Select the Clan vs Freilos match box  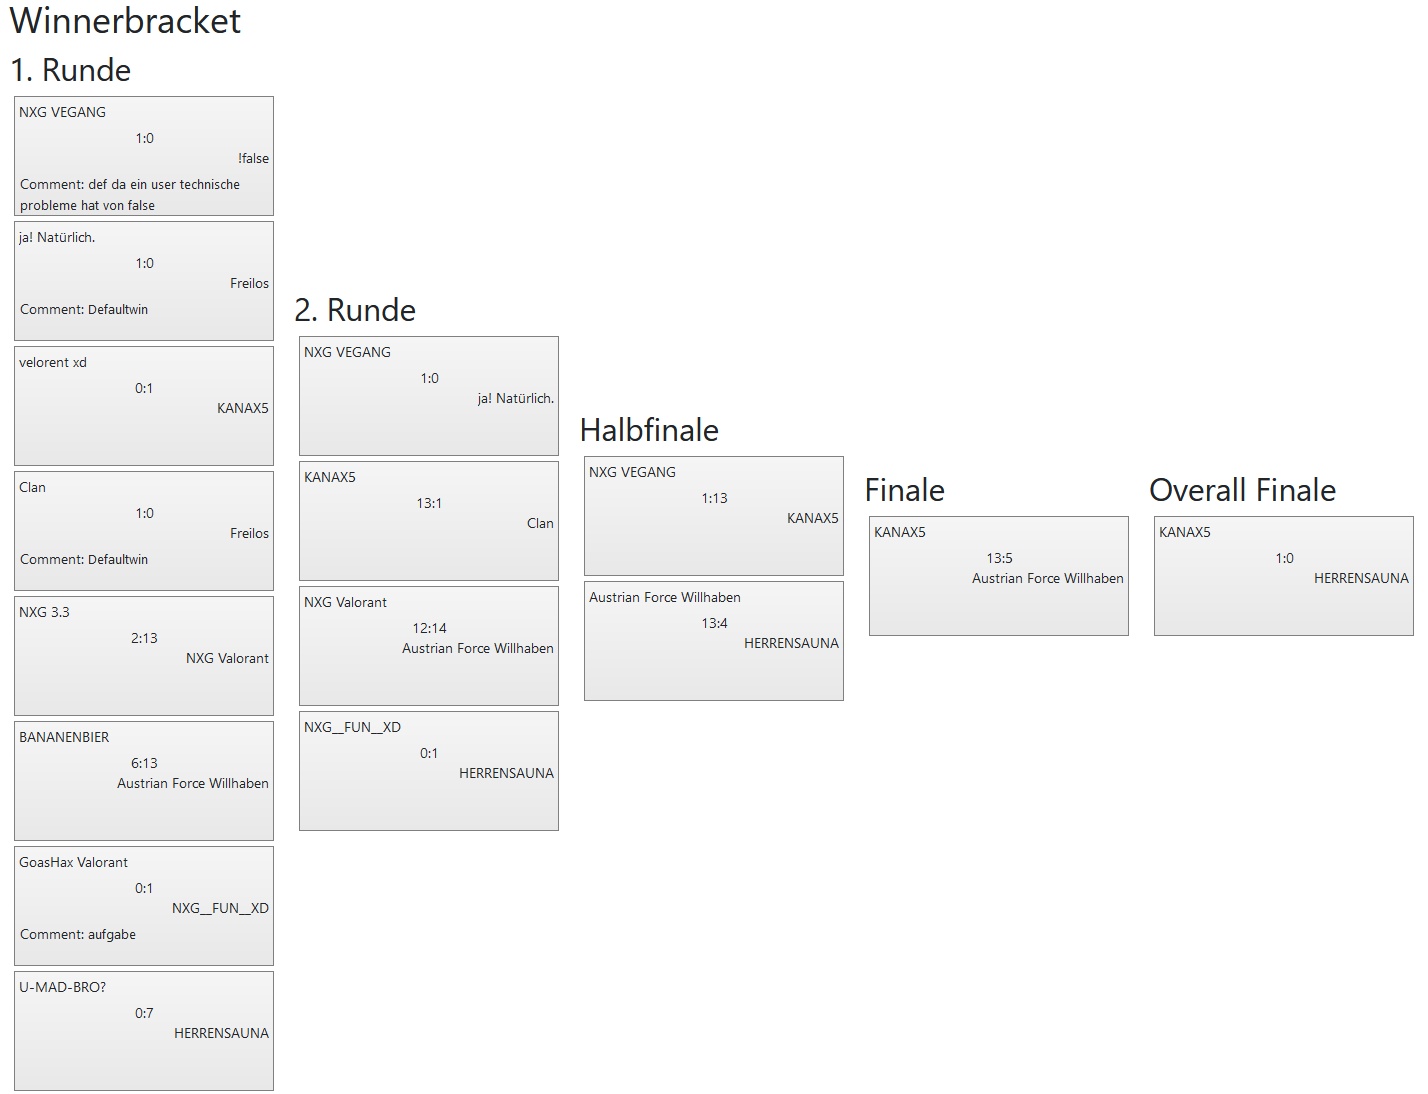coord(143,531)
